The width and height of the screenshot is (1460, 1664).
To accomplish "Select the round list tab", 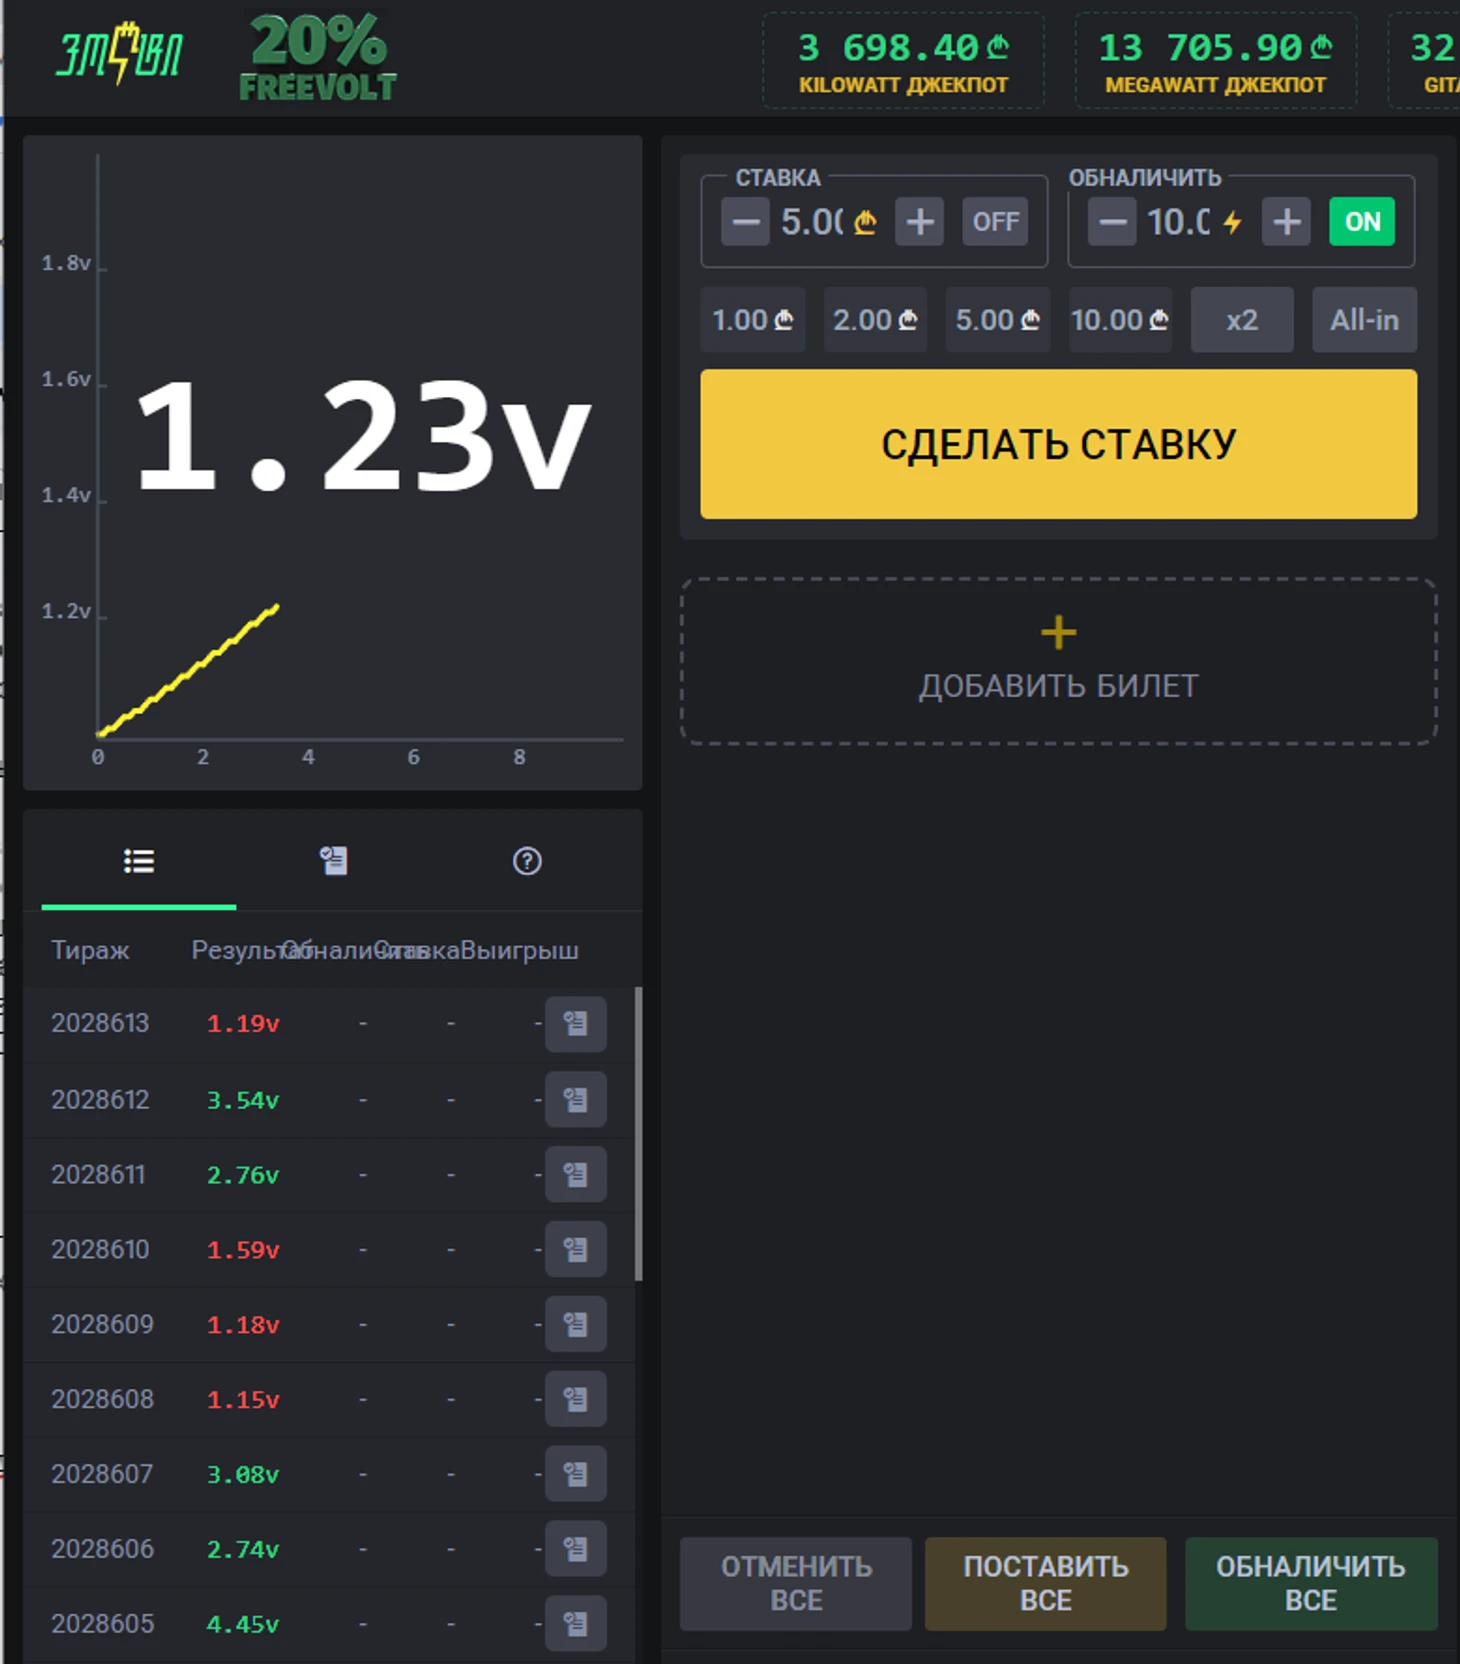I will click(x=139, y=861).
